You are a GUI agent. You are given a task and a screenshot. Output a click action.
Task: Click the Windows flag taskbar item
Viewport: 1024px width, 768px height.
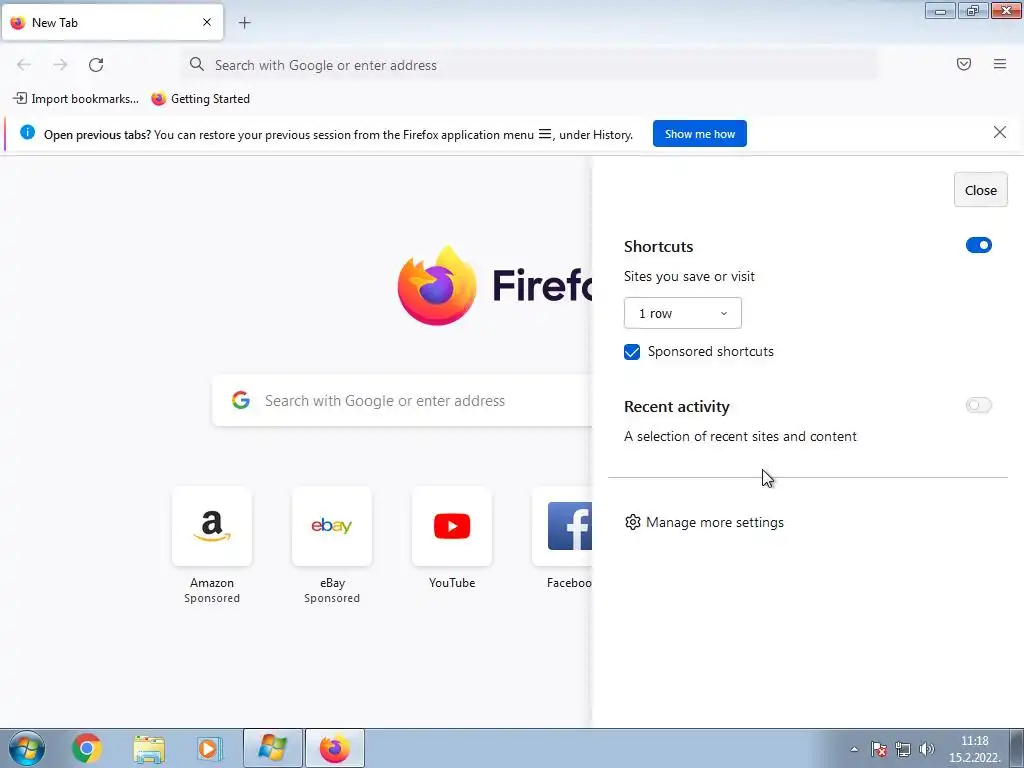(273, 748)
